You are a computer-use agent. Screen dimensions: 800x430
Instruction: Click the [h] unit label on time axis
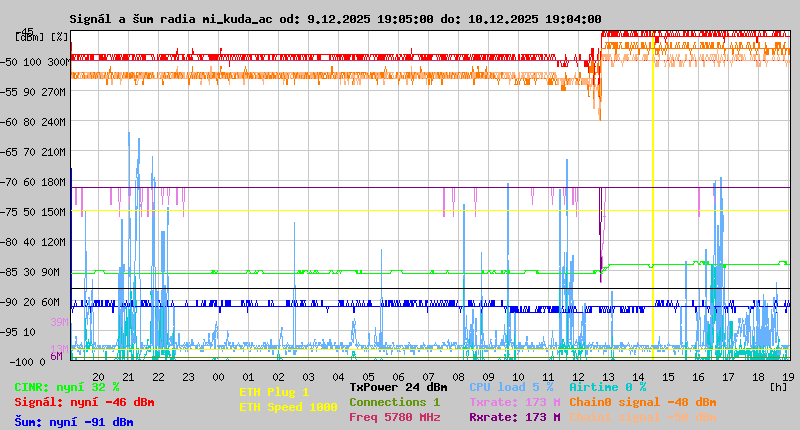[x=778, y=387]
